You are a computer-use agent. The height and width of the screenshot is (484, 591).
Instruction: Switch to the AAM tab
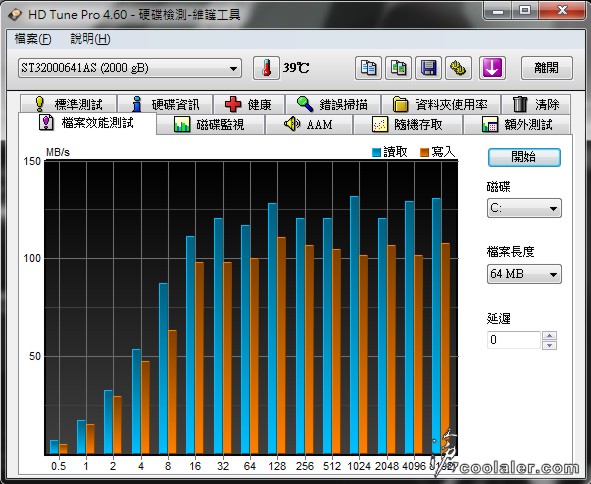pyautogui.click(x=309, y=124)
